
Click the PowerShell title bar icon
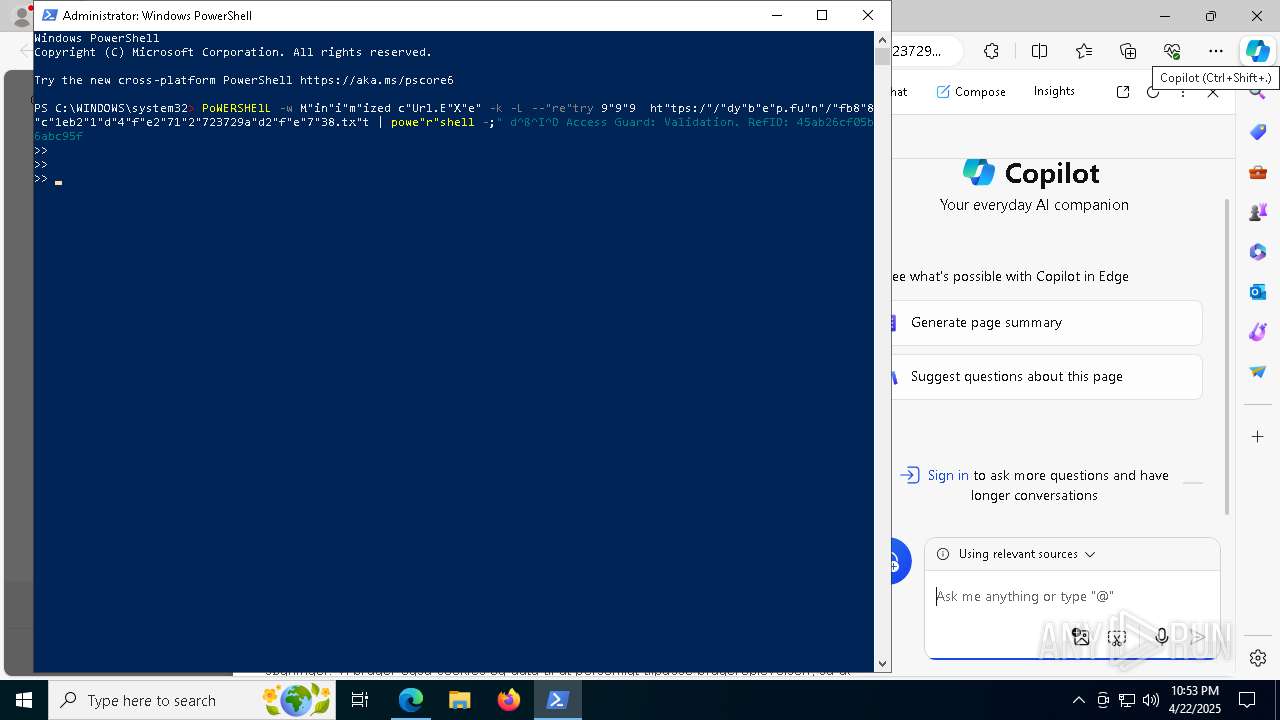pos(49,15)
